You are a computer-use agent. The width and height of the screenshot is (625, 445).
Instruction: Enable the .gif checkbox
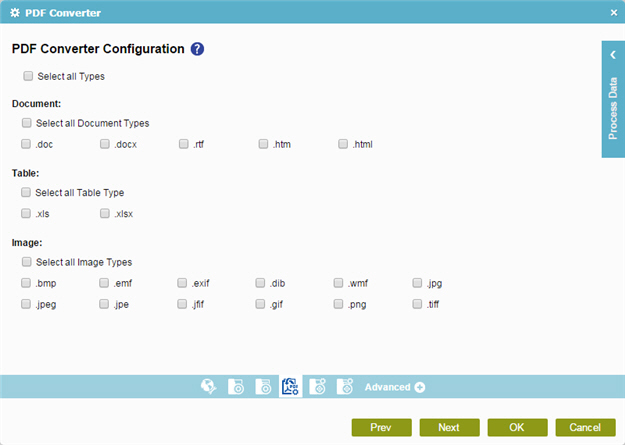tap(260, 304)
